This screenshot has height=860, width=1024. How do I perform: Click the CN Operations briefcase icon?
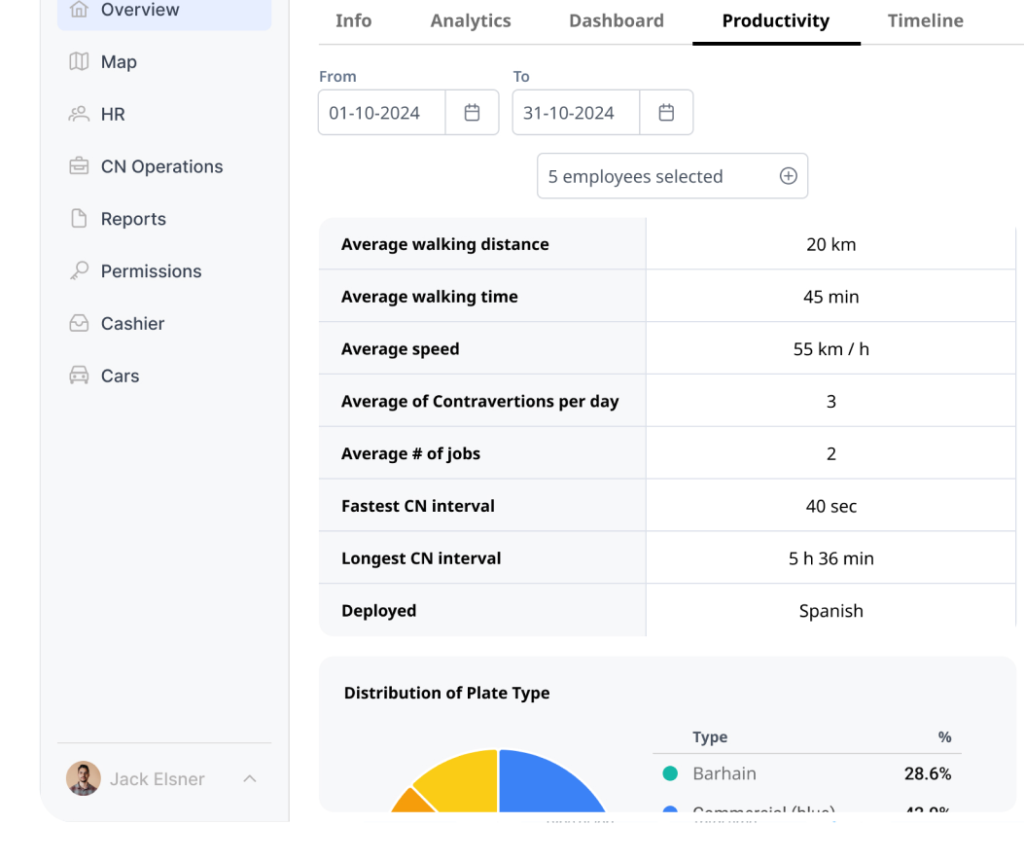pos(79,167)
